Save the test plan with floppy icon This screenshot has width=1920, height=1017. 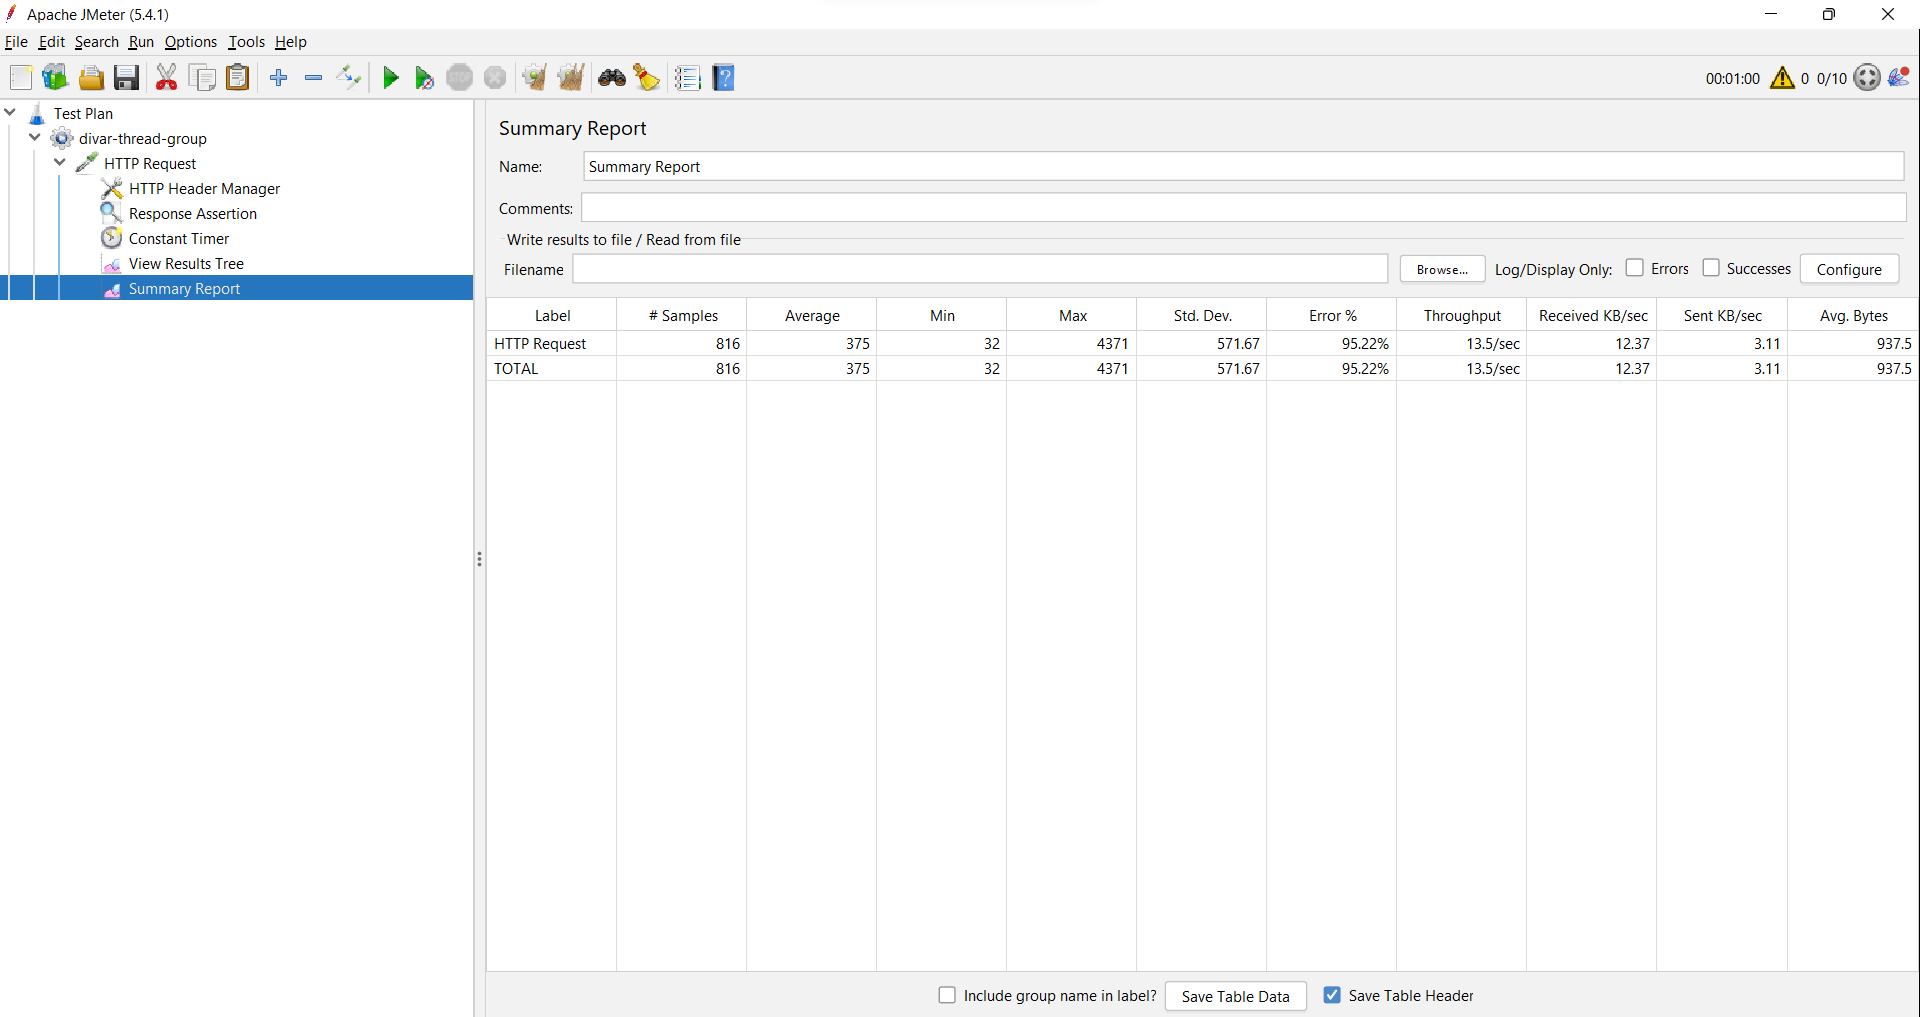pos(126,78)
